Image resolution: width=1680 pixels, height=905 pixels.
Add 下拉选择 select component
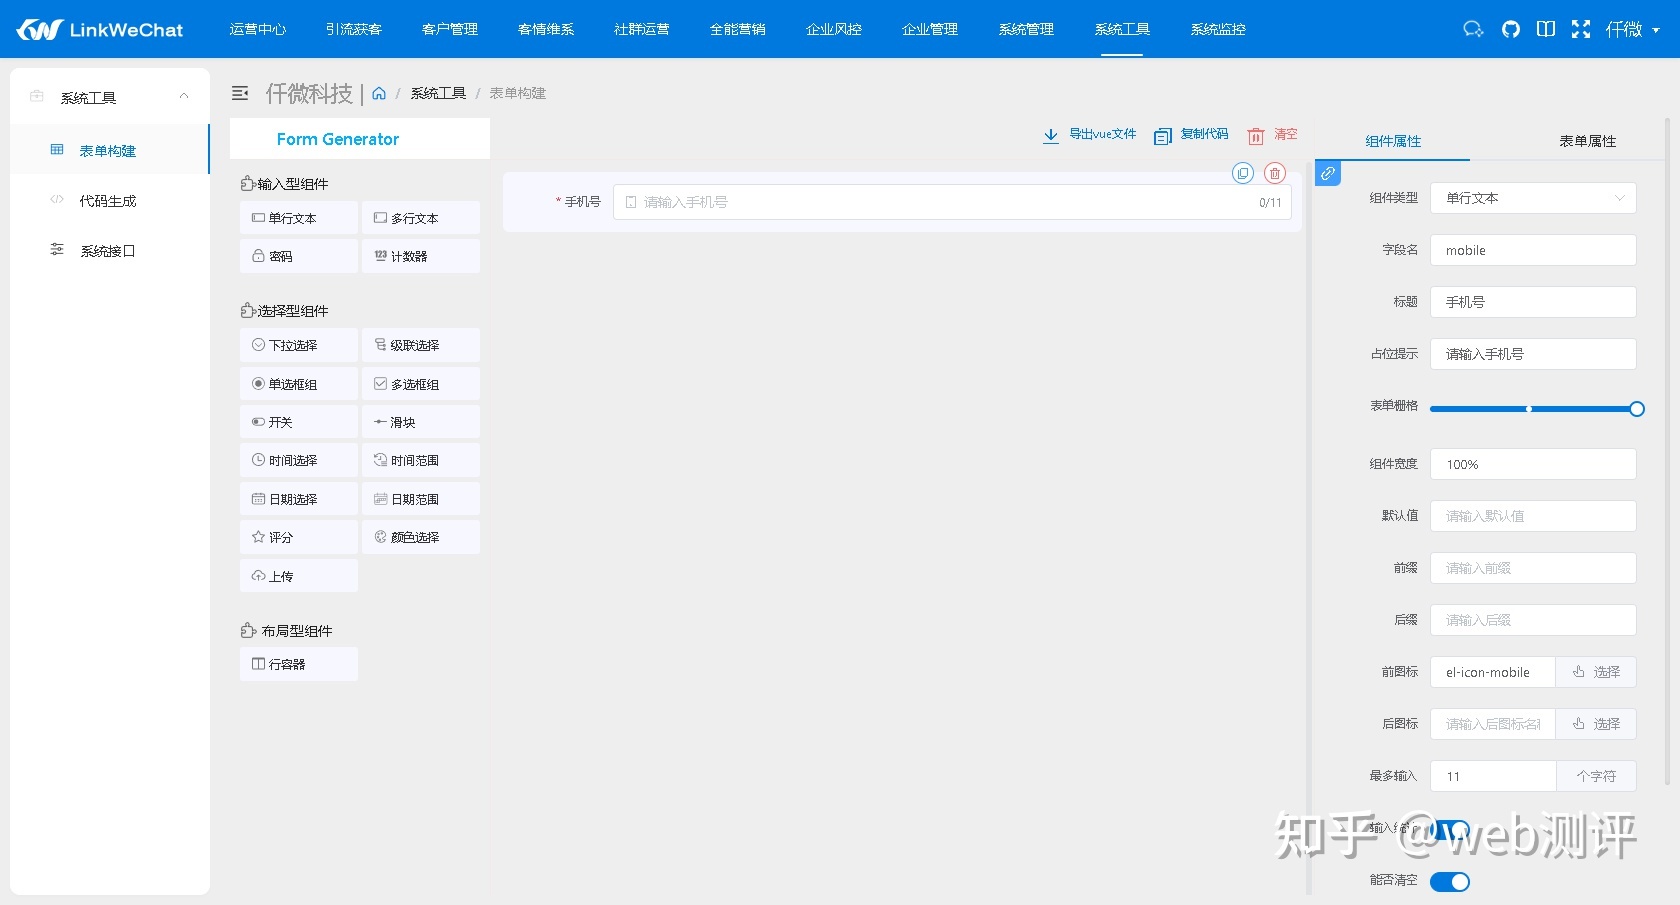point(299,345)
